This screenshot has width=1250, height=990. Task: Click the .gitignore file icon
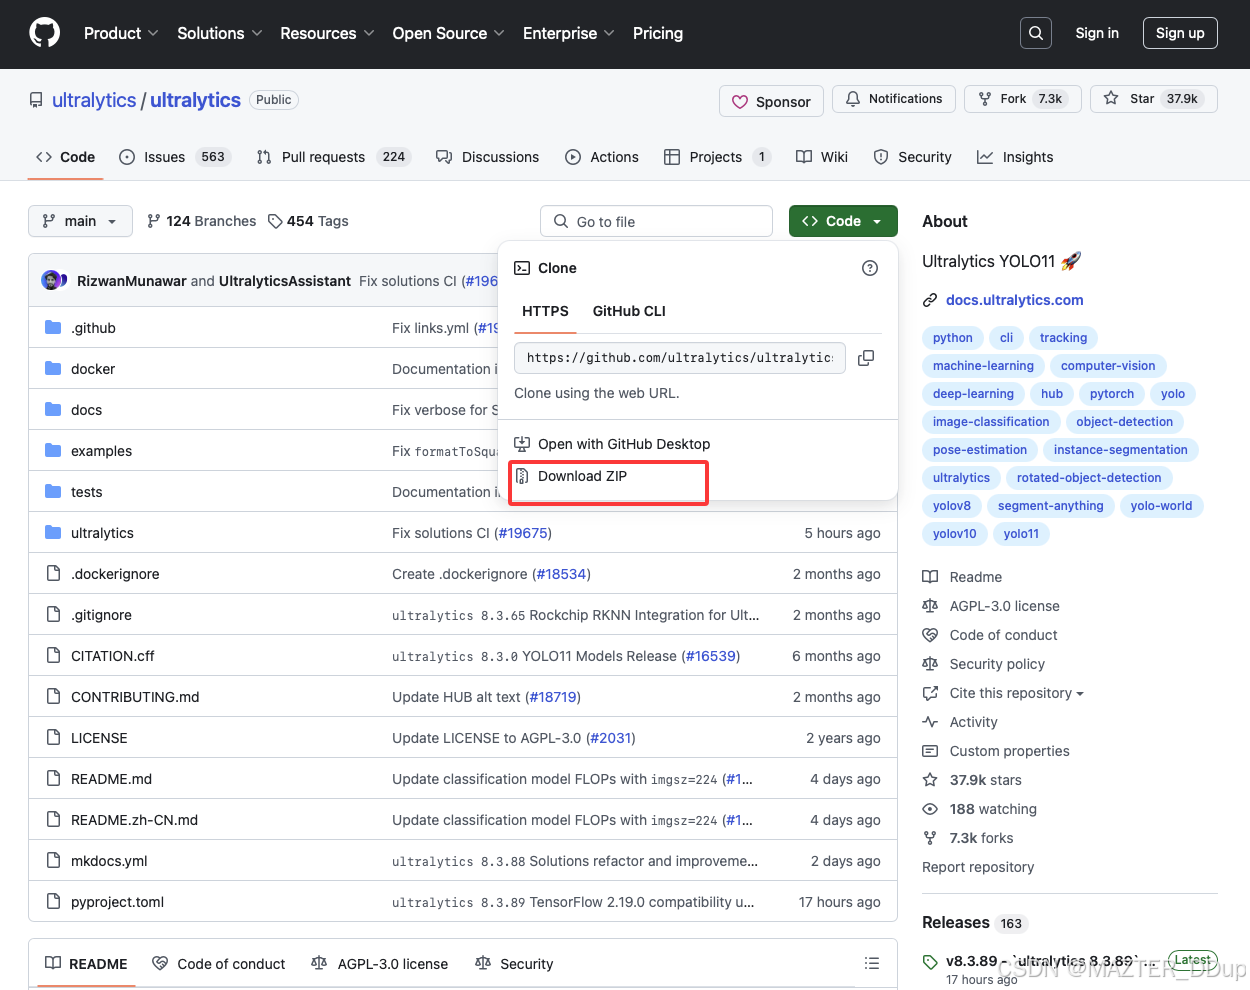[x=53, y=615]
